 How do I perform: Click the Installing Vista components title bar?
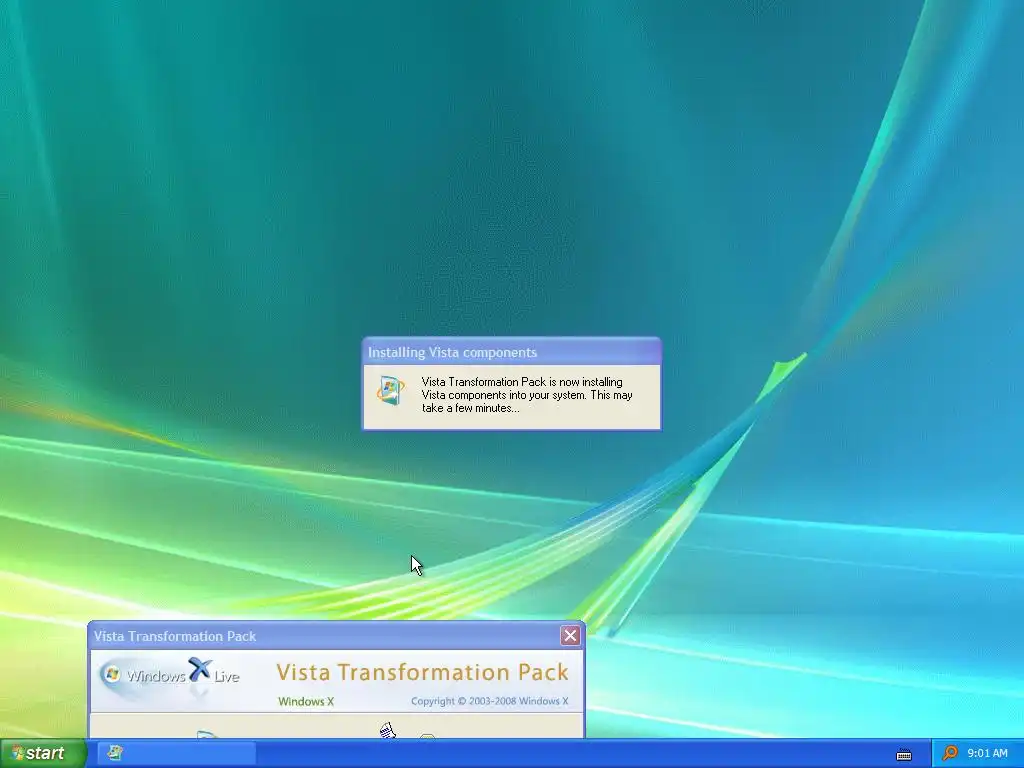pos(511,352)
